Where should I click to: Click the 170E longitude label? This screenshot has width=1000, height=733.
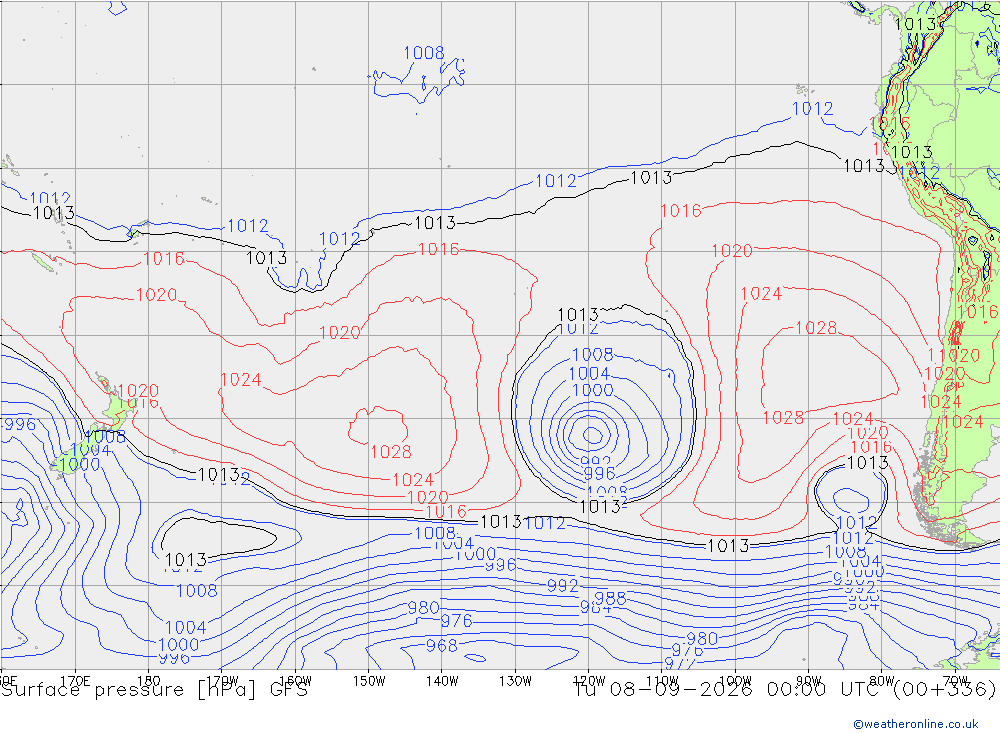click(x=75, y=681)
